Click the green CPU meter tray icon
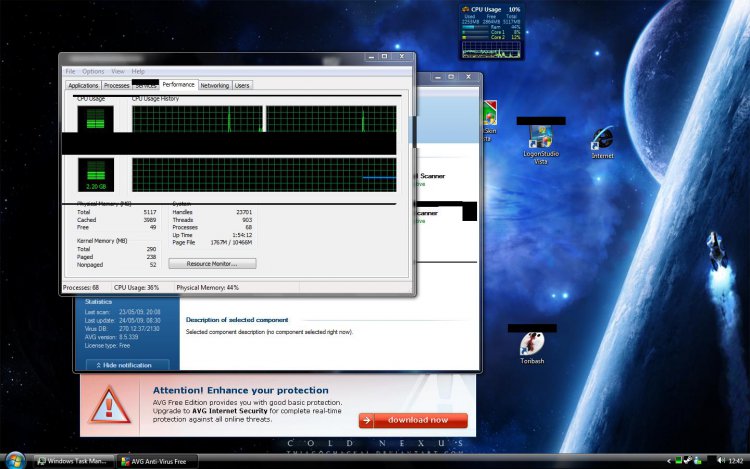This screenshot has width=750, height=469. pos(678,460)
